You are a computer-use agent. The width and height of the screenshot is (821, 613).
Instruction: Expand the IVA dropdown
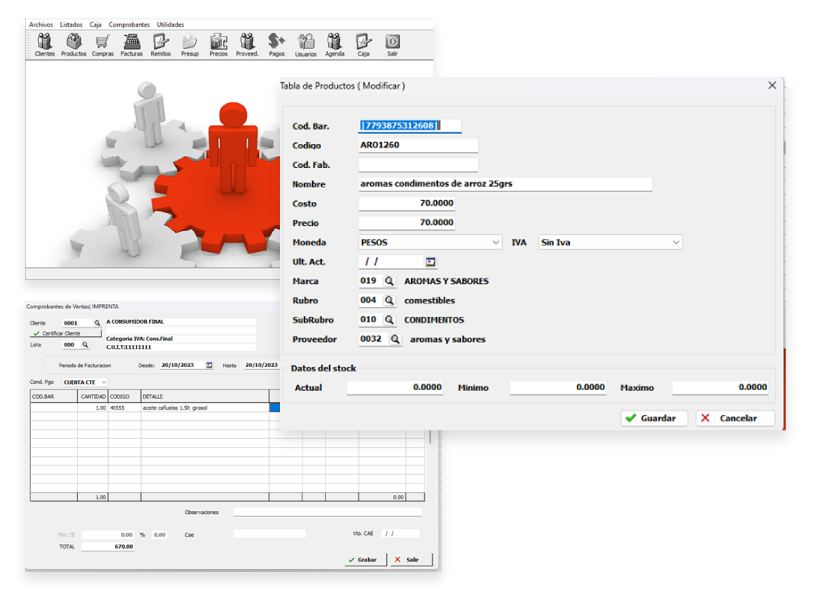(x=676, y=242)
